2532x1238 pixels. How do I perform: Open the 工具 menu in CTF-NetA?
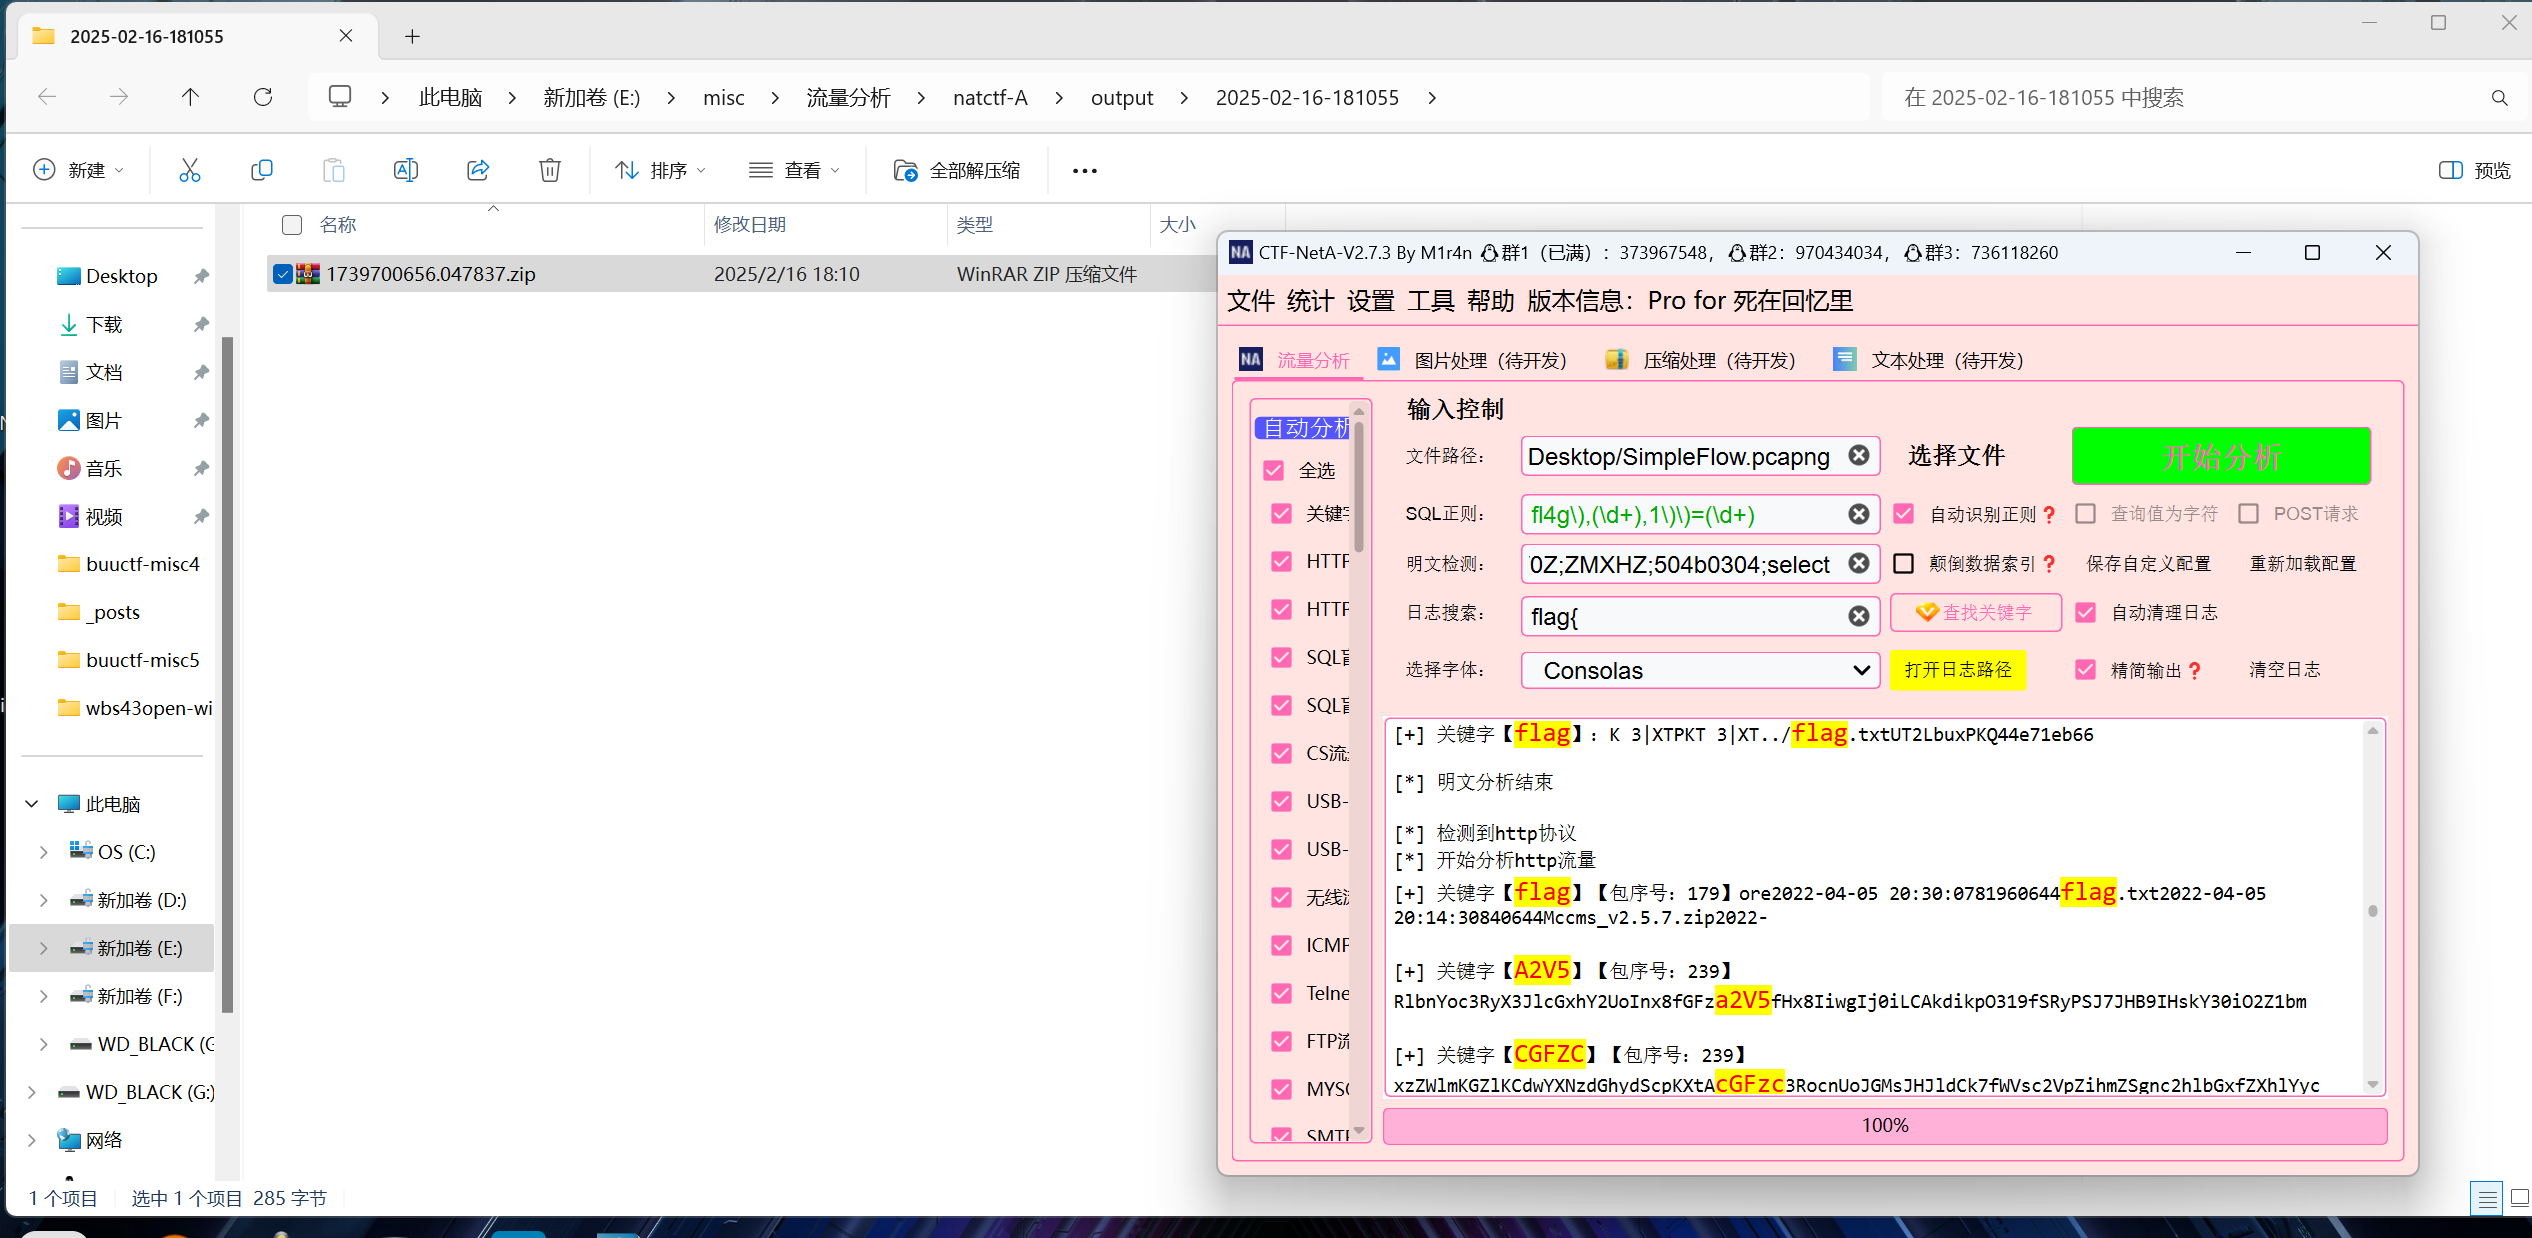tap(1431, 301)
